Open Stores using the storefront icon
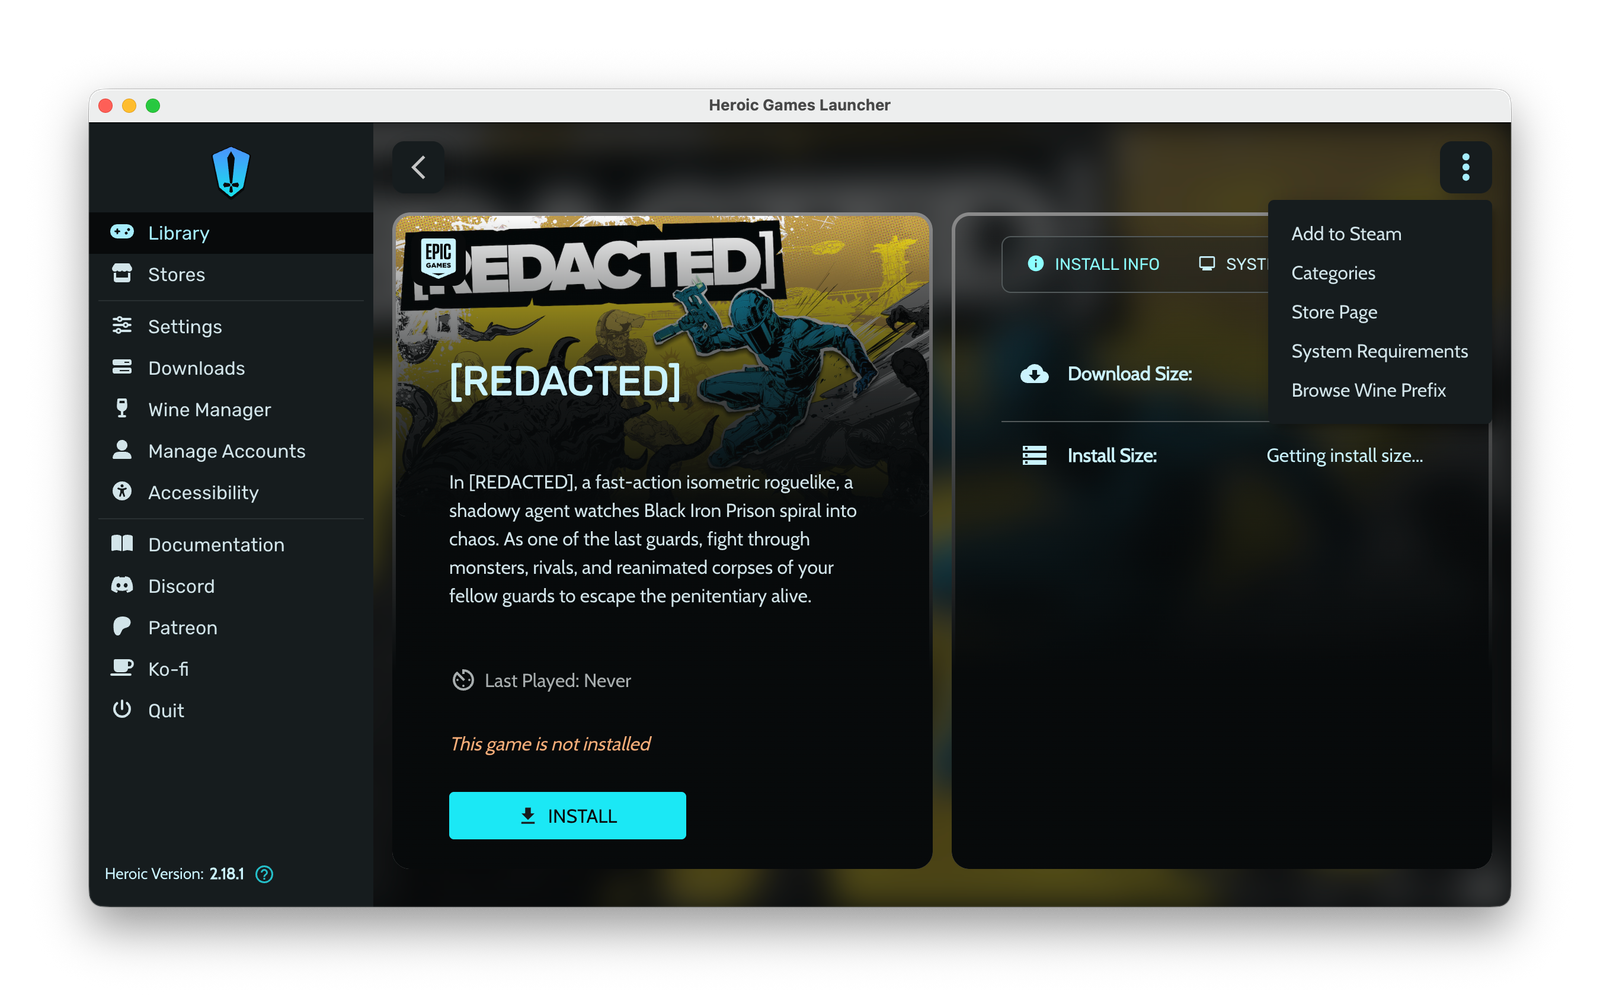Viewport: 1600px width, 996px height. pyautogui.click(x=122, y=274)
